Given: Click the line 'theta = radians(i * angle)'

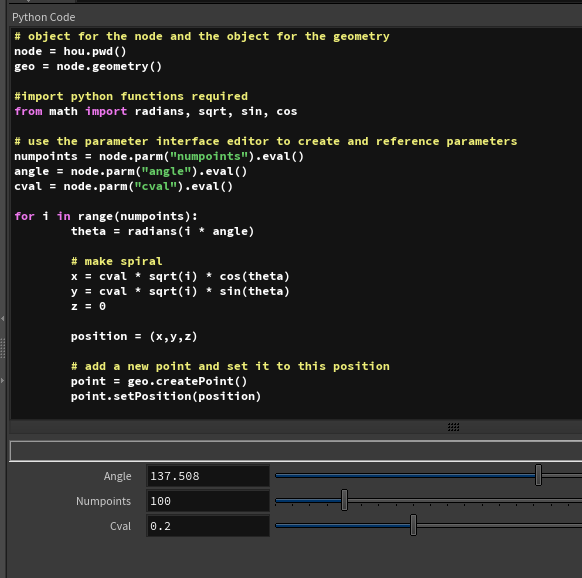Looking at the screenshot, I should point(163,231).
